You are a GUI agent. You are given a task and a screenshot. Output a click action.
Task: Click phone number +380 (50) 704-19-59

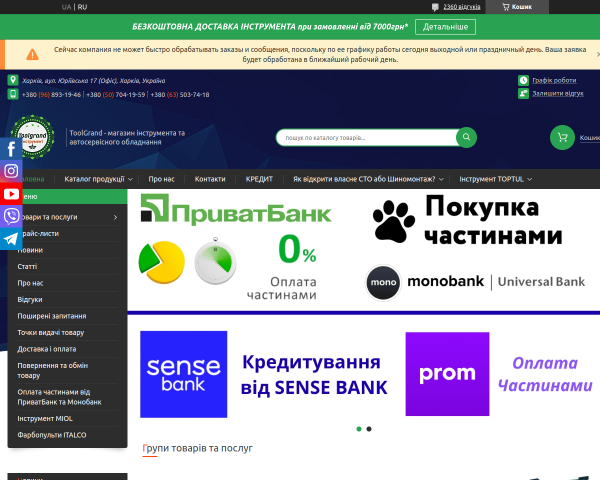(x=116, y=95)
